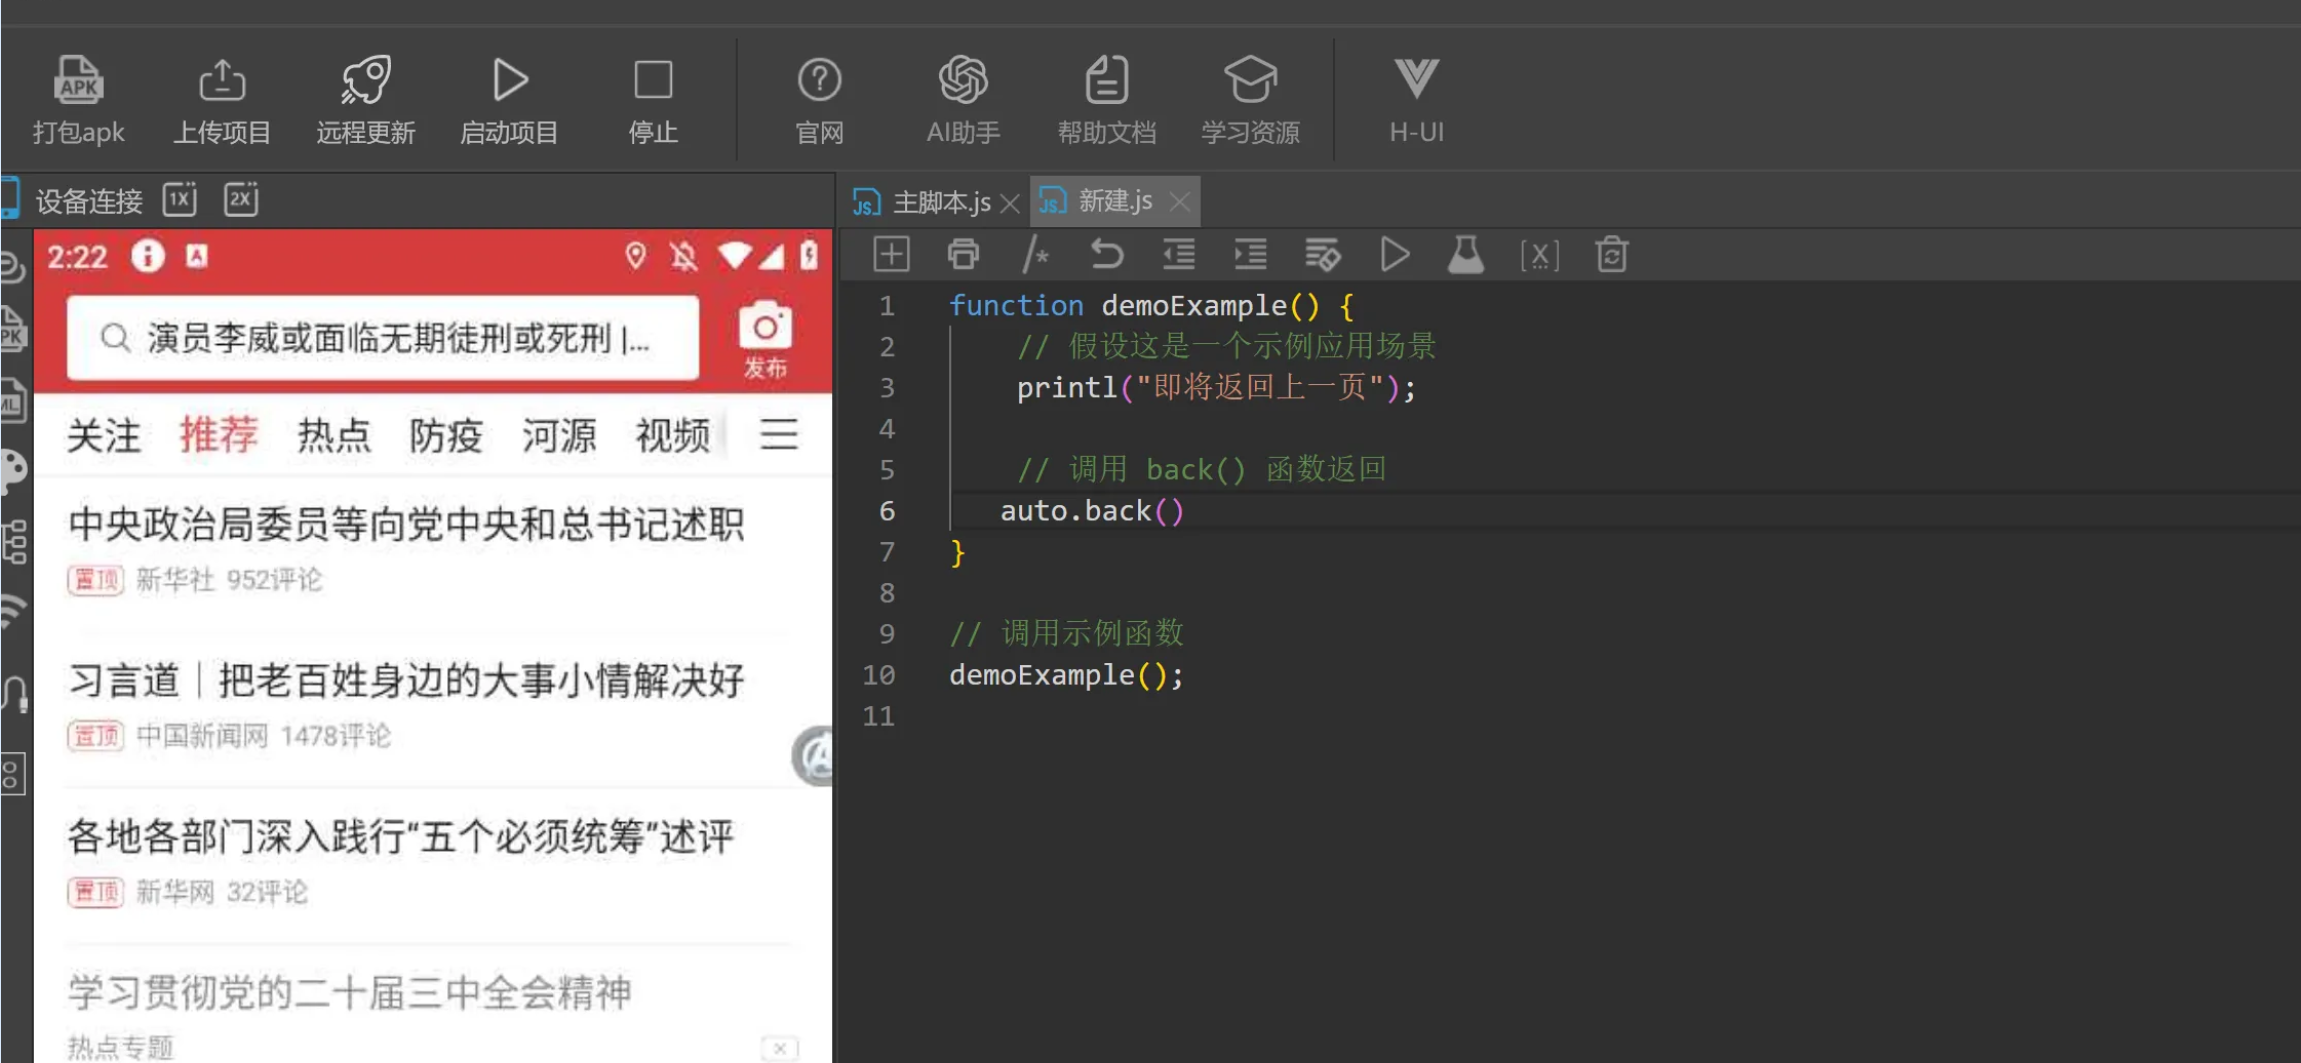The width and height of the screenshot is (2301, 1063).
Task: Click the info icon in phone status bar
Action: point(147,257)
